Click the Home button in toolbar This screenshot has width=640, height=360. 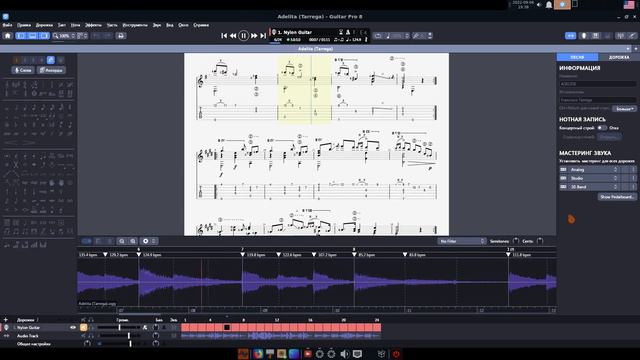click(x=7, y=36)
